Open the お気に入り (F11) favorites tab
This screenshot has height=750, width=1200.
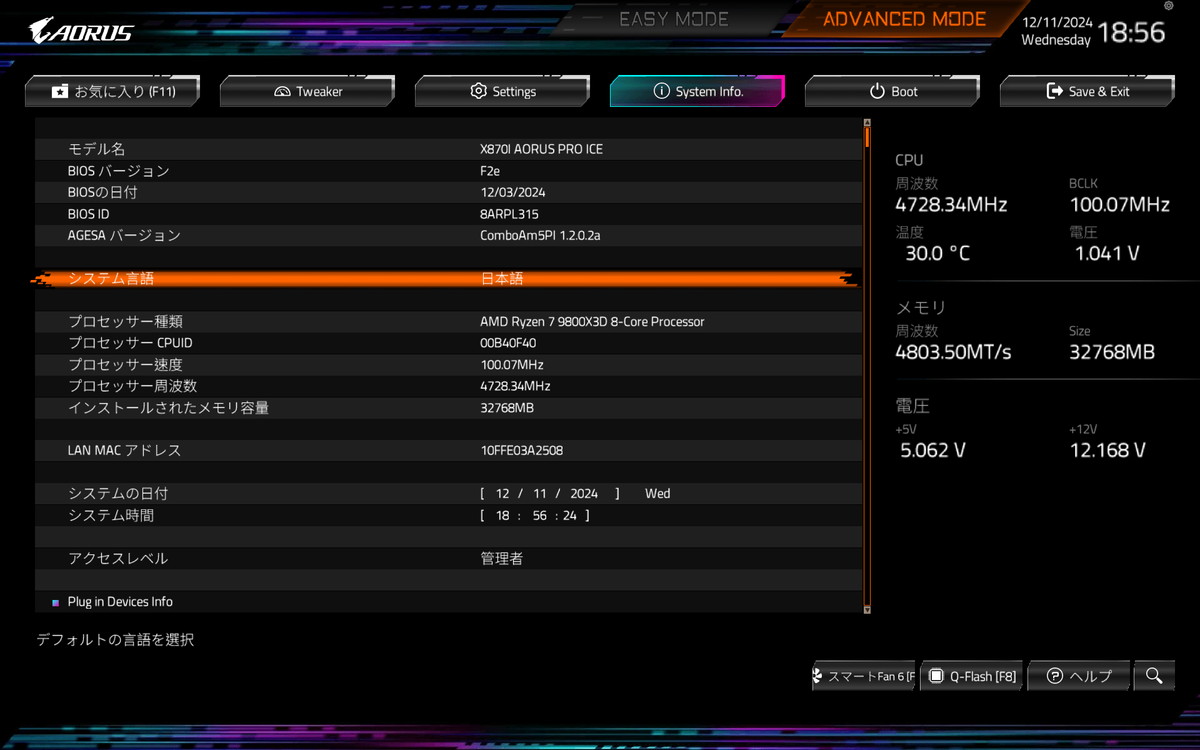pos(113,91)
